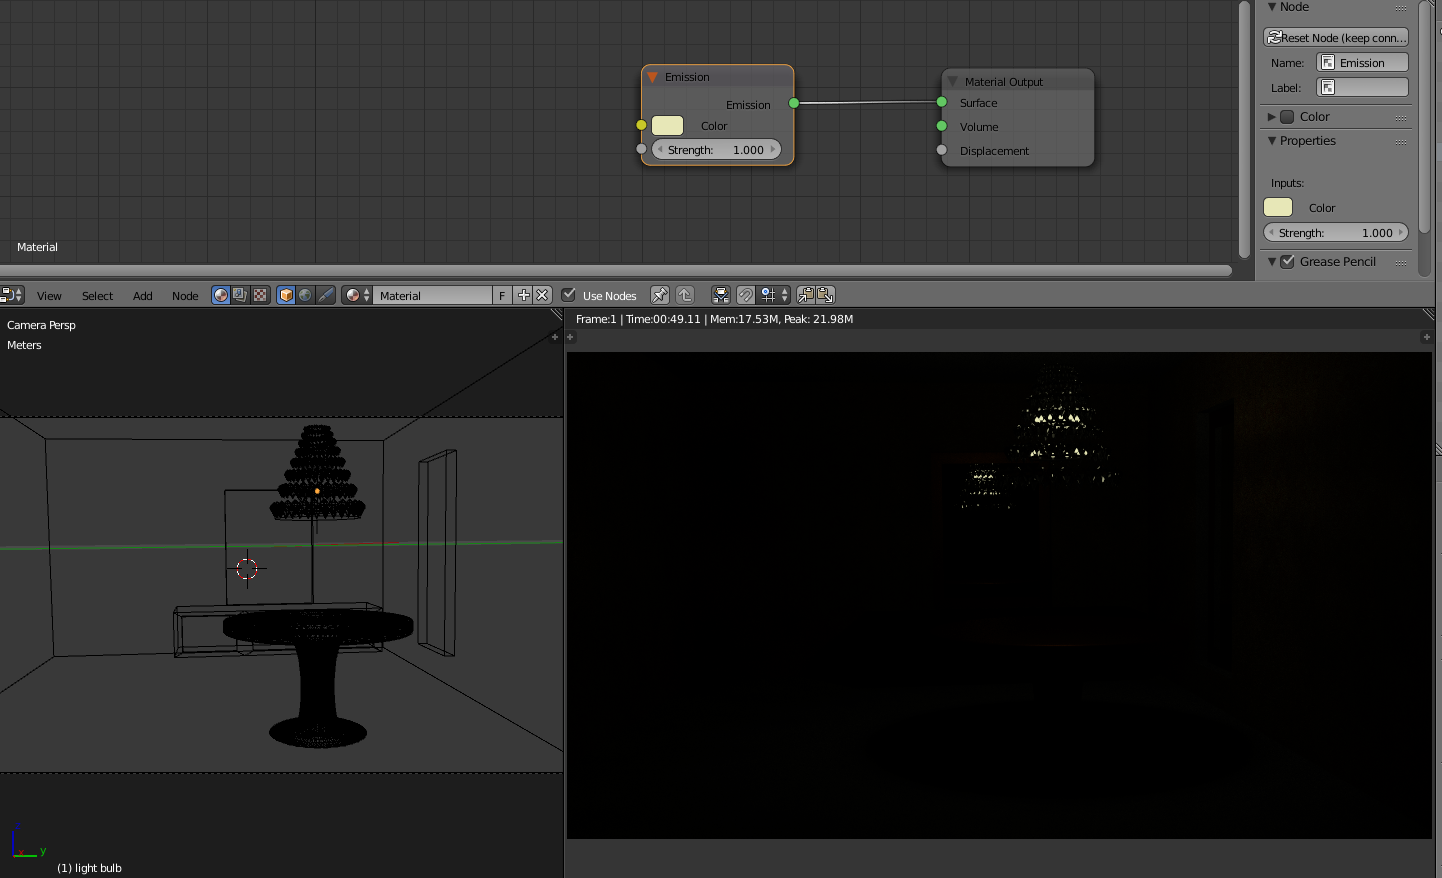Click the Material name field in header

pyautogui.click(x=433, y=295)
